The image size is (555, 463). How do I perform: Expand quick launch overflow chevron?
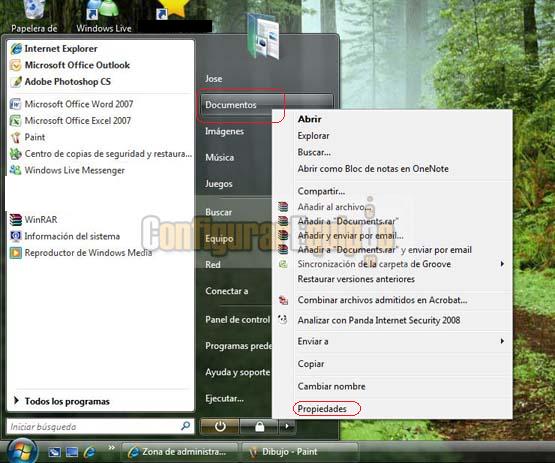pos(112,447)
